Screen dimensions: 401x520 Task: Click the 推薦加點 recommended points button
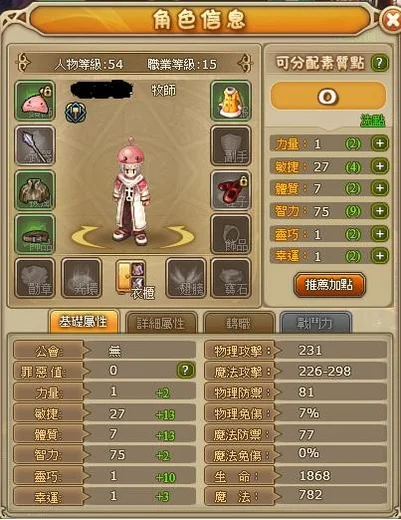click(x=329, y=285)
